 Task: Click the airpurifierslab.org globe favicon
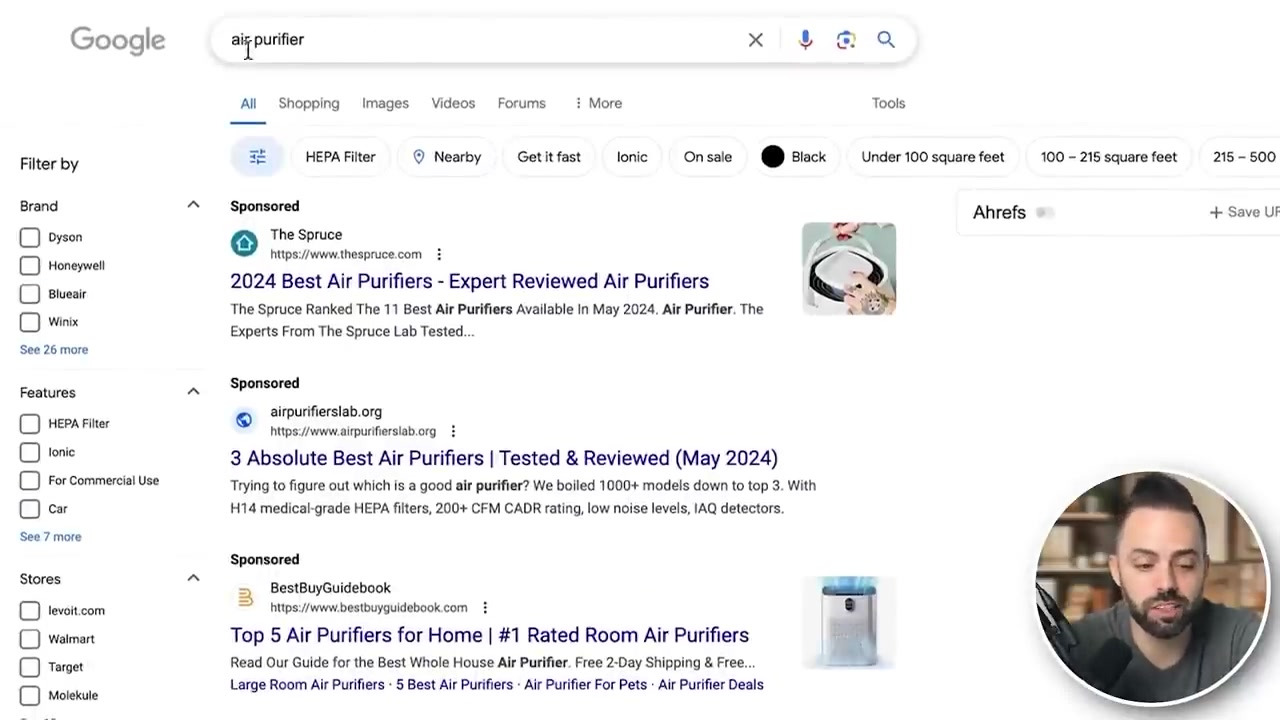point(244,420)
